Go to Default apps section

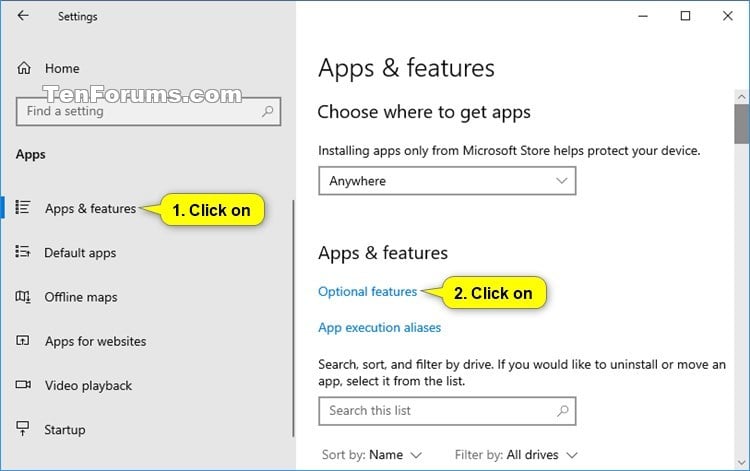[x=80, y=252]
